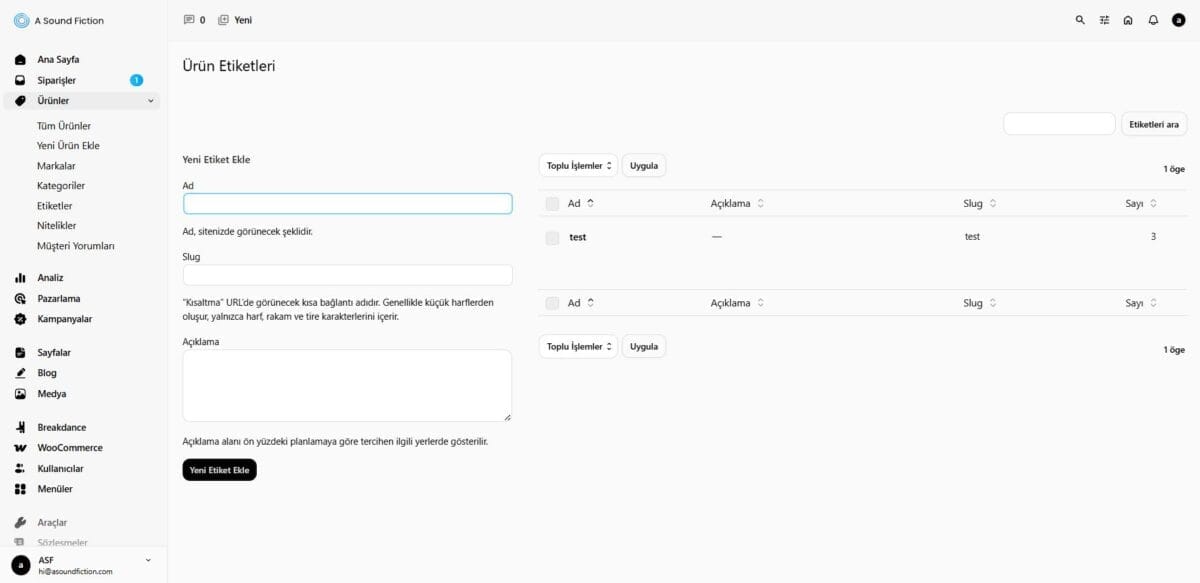Toggle the select-all checkbox in table footer

click(552, 303)
